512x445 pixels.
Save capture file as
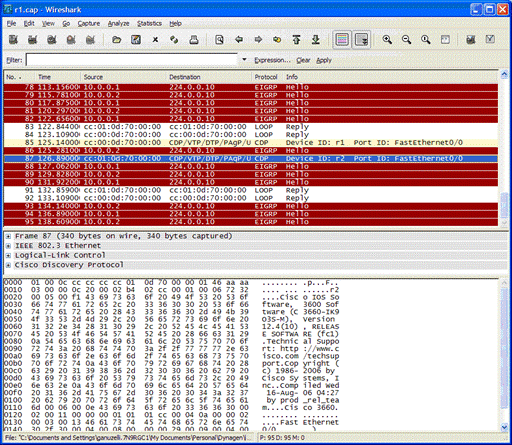point(136,40)
